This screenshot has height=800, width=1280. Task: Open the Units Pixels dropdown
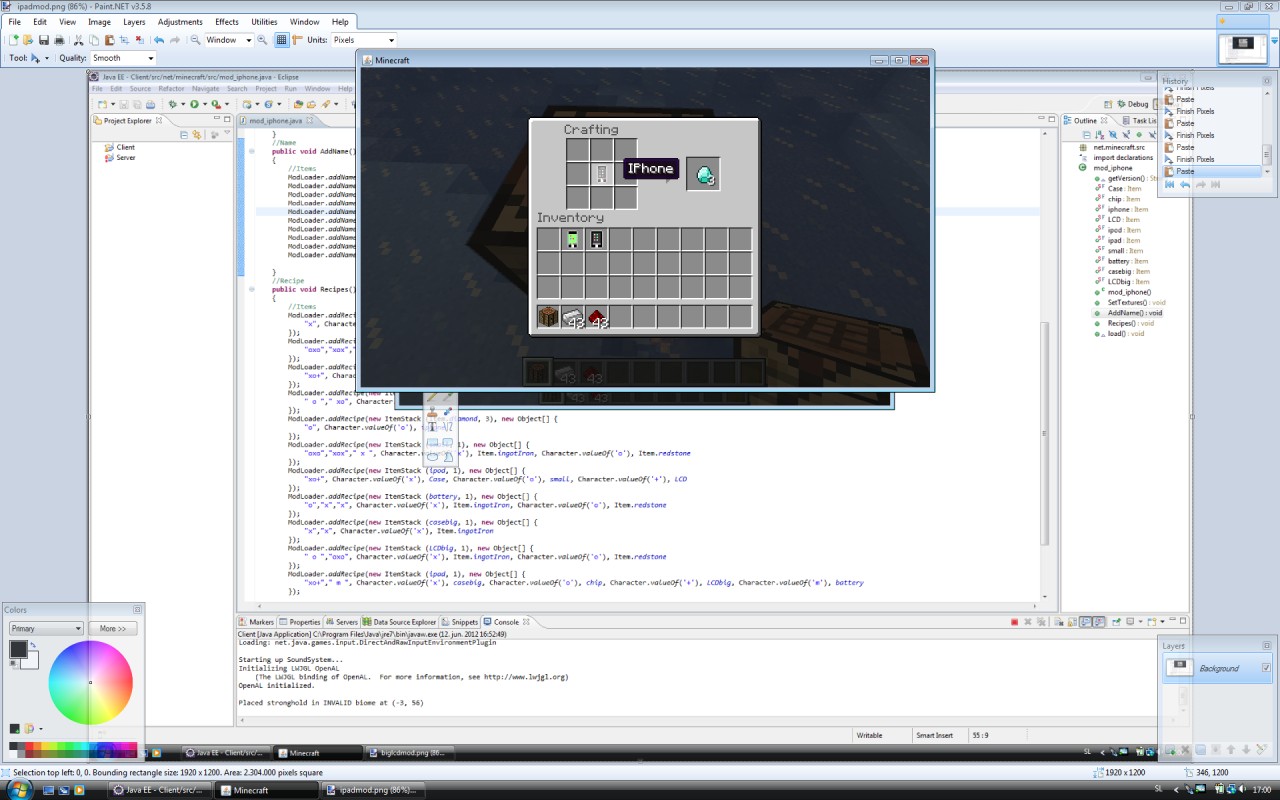click(364, 40)
